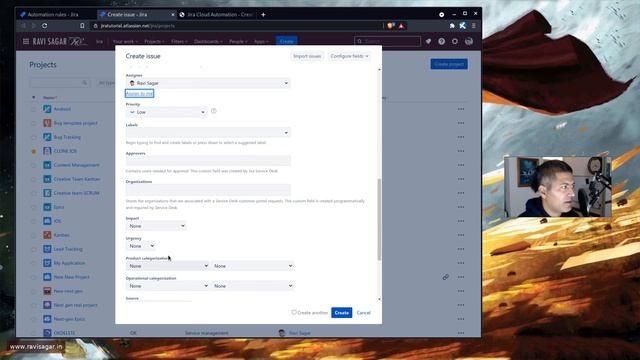Click the Import issues button
640x360 pixels.
[307, 56]
